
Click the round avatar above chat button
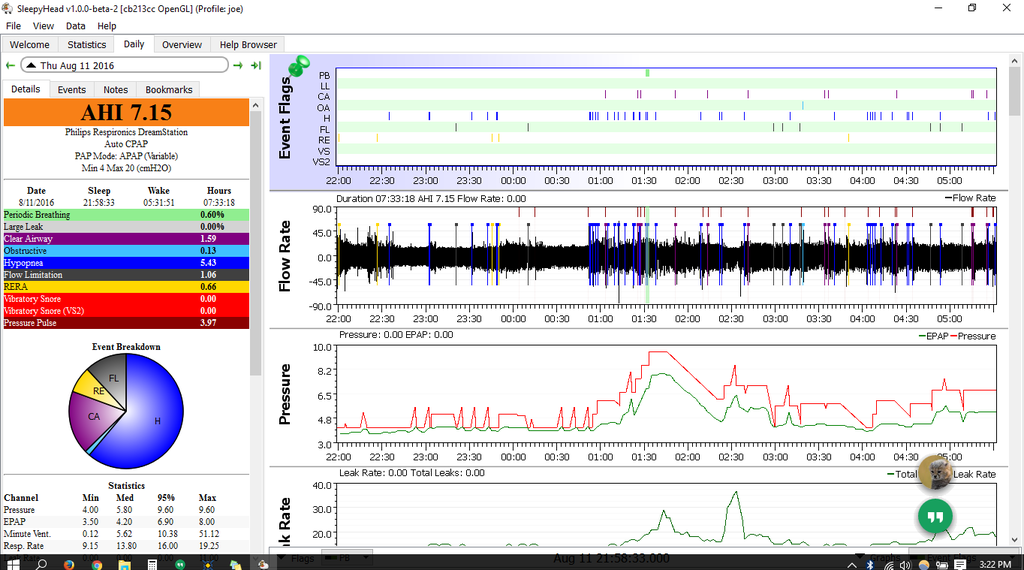[x=935, y=473]
